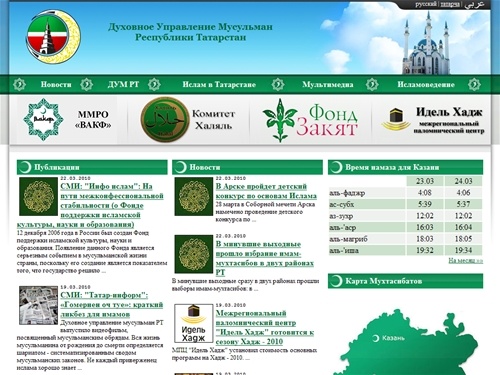Click thumbnail of имам-мухтасибов news item

[x=194, y=254]
